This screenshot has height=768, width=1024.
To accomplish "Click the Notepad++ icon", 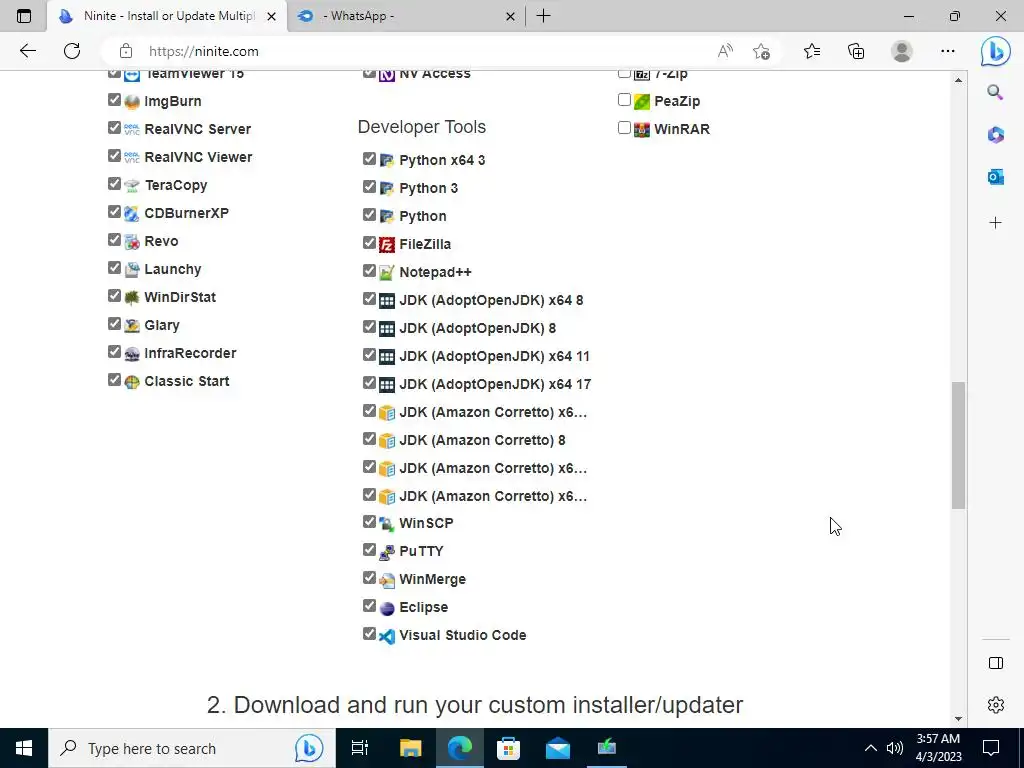I will click(387, 273).
